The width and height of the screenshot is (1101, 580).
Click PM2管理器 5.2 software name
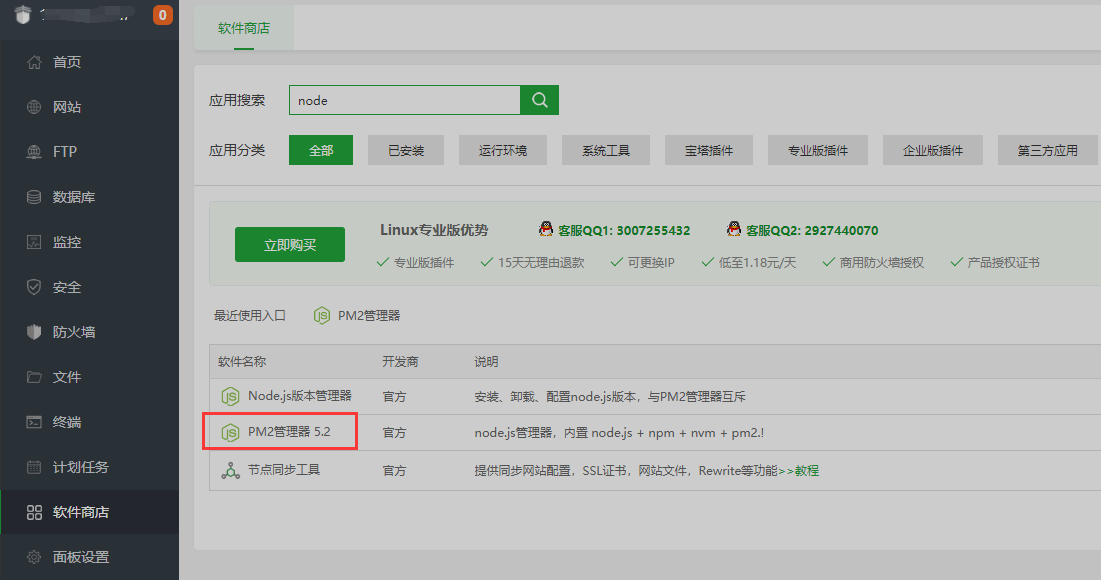coord(289,432)
